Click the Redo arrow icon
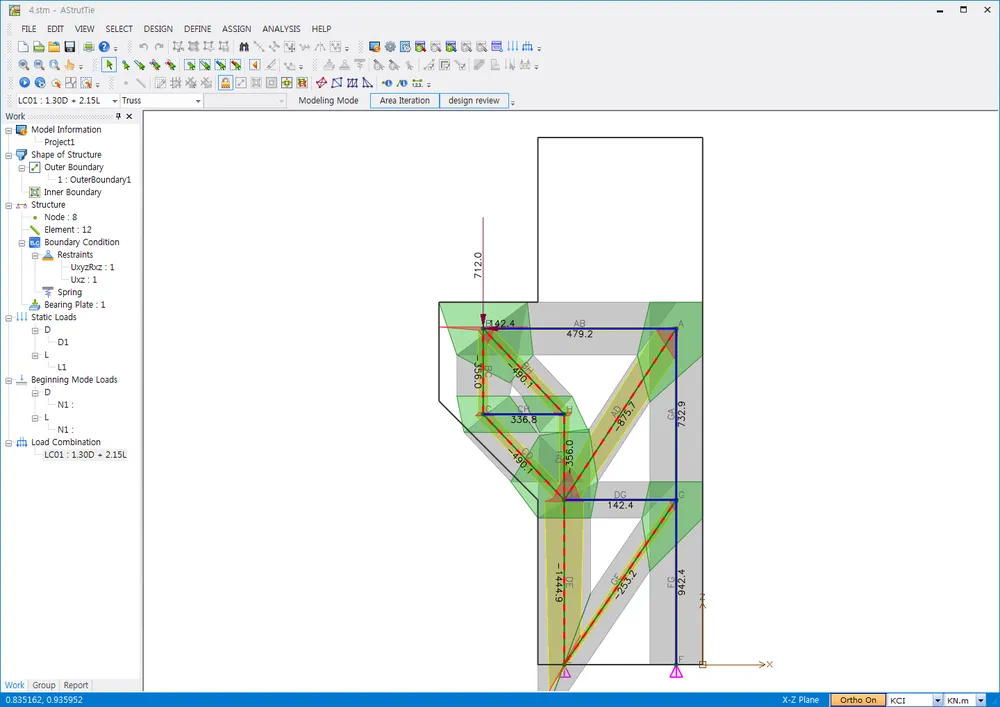Viewport: 1000px width, 707px height. tap(159, 47)
